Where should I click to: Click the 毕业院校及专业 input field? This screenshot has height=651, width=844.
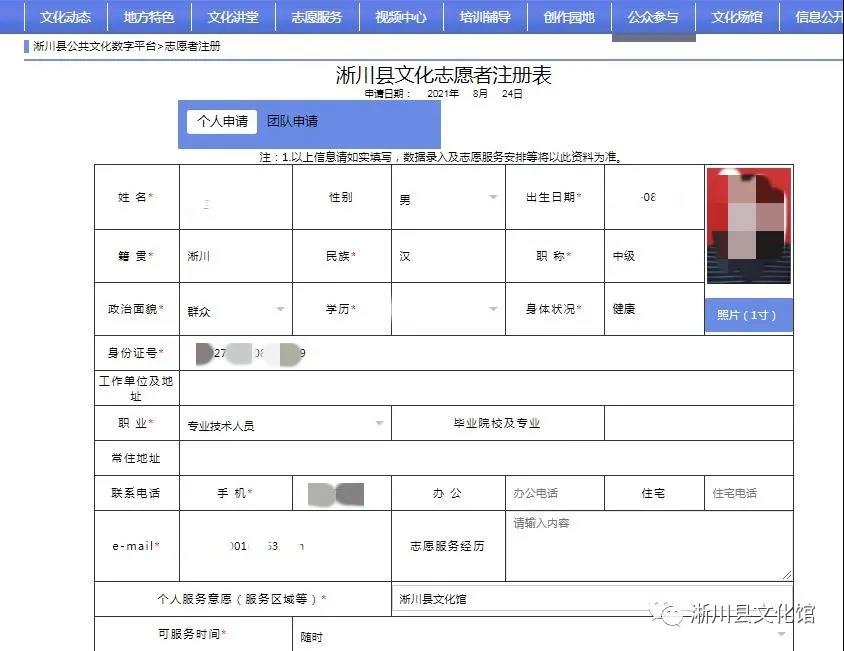click(699, 423)
